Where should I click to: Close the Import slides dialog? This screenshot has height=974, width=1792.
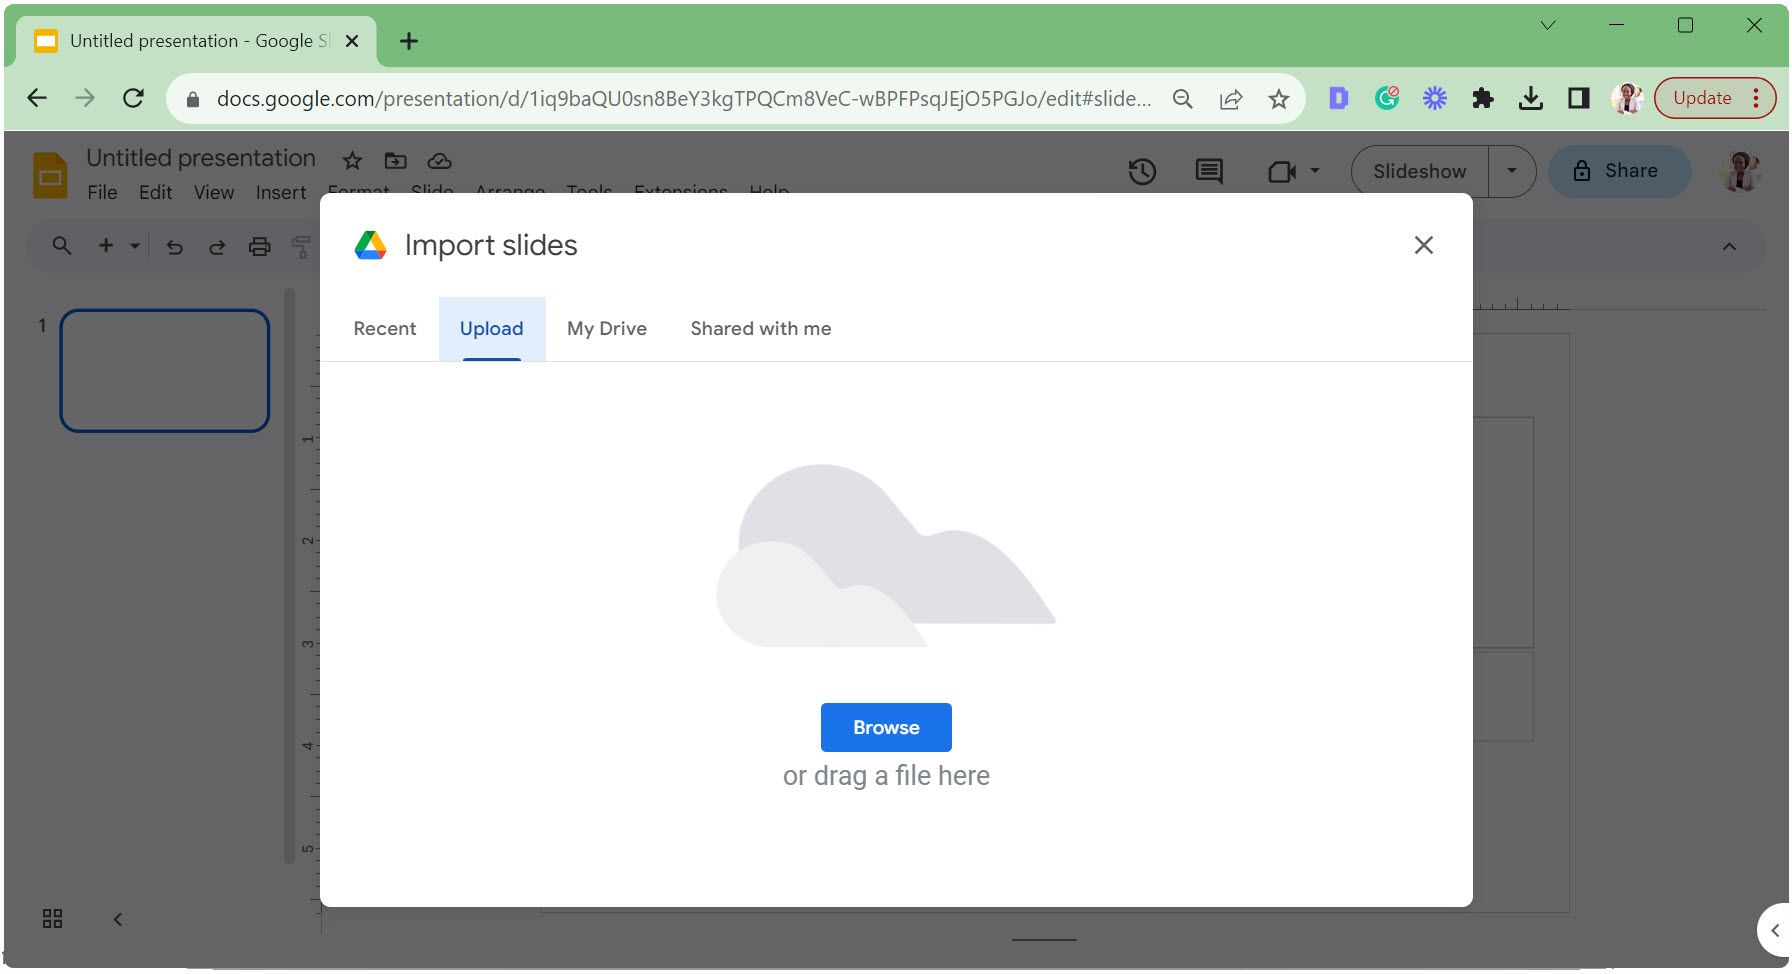click(x=1423, y=245)
